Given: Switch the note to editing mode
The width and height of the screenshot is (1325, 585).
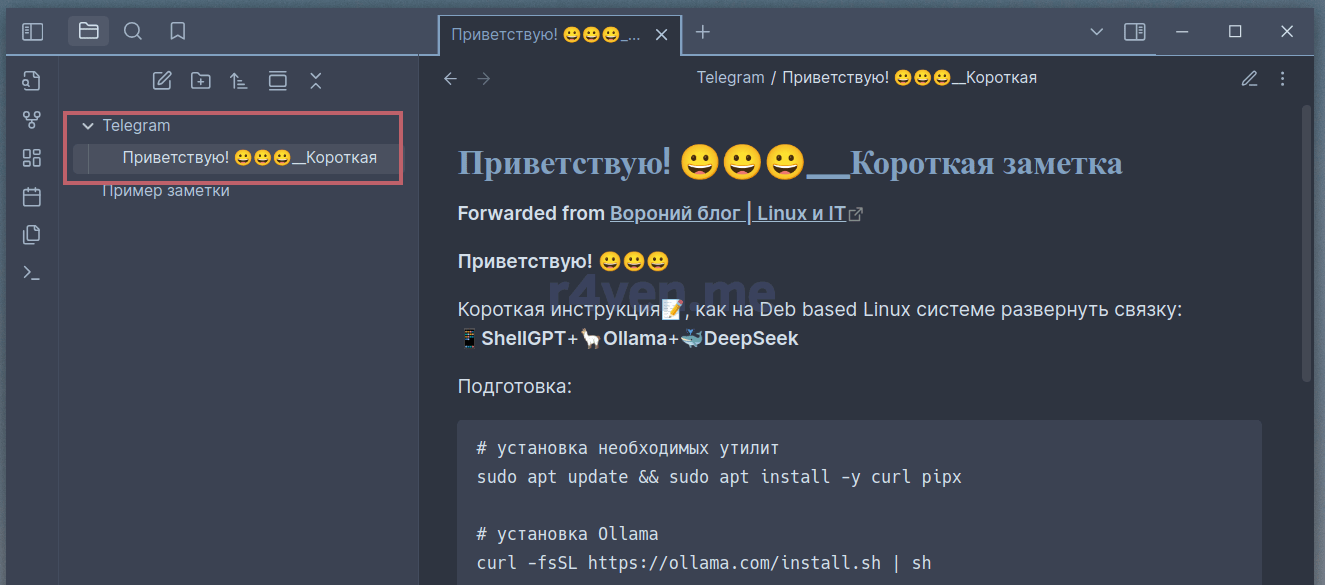Looking at the screenshot, I should pyautogui.click(x=1249, y=78).
